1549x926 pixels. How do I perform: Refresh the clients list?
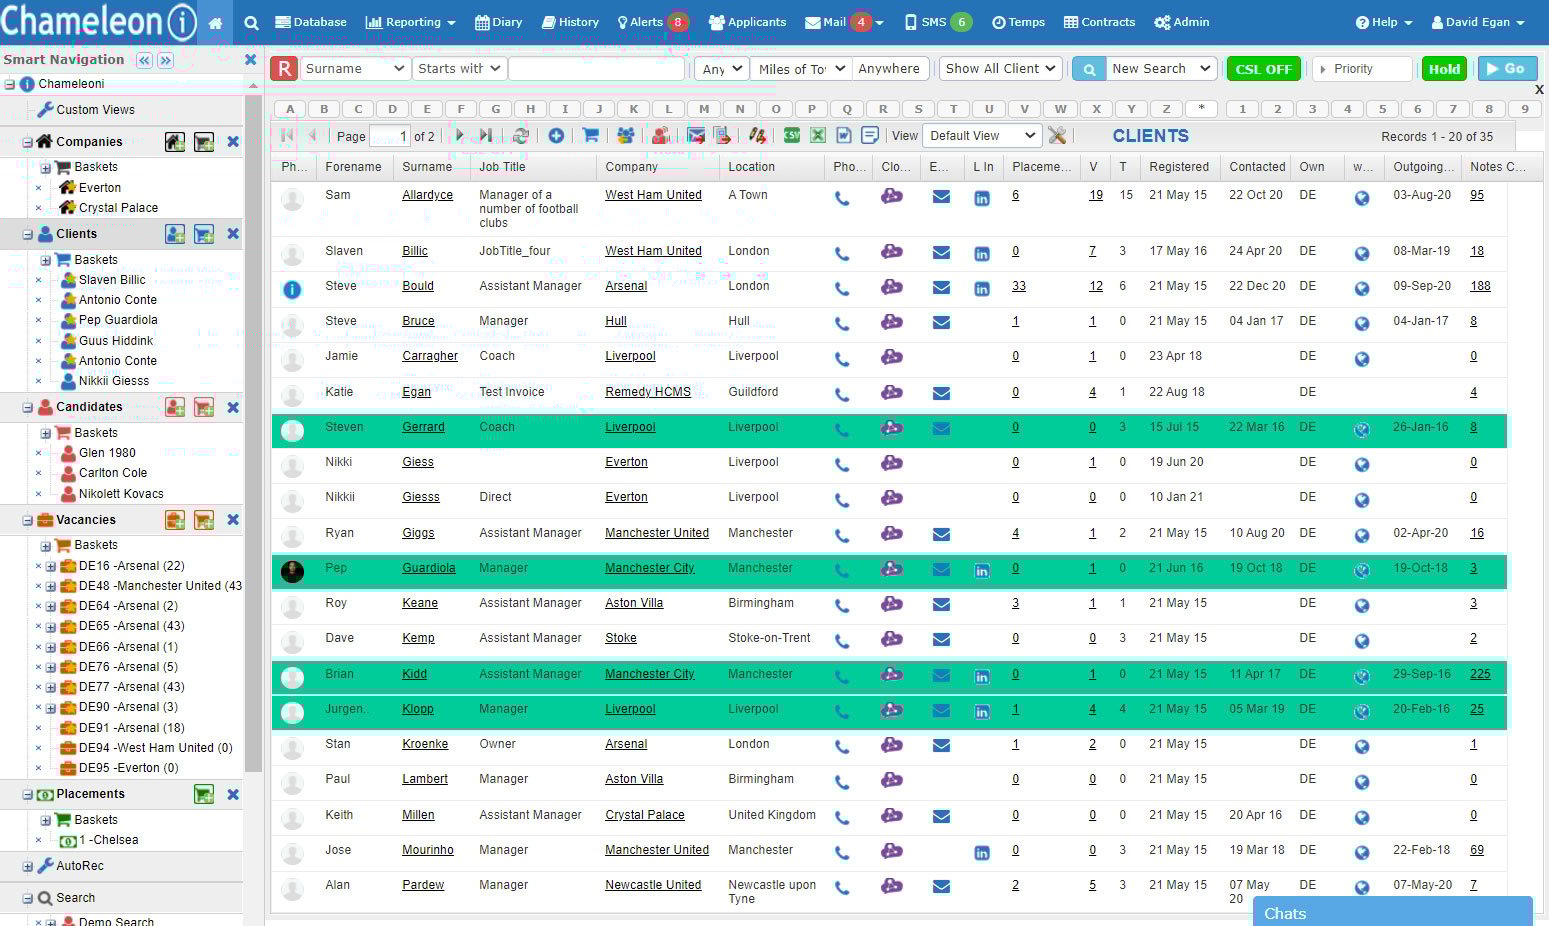click(x=520, y=135)
